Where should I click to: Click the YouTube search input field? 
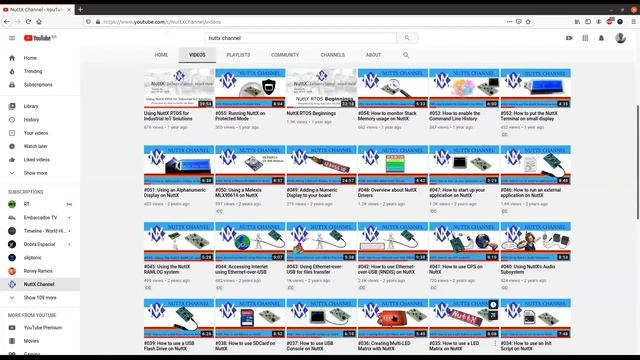(x=300, y=38)
